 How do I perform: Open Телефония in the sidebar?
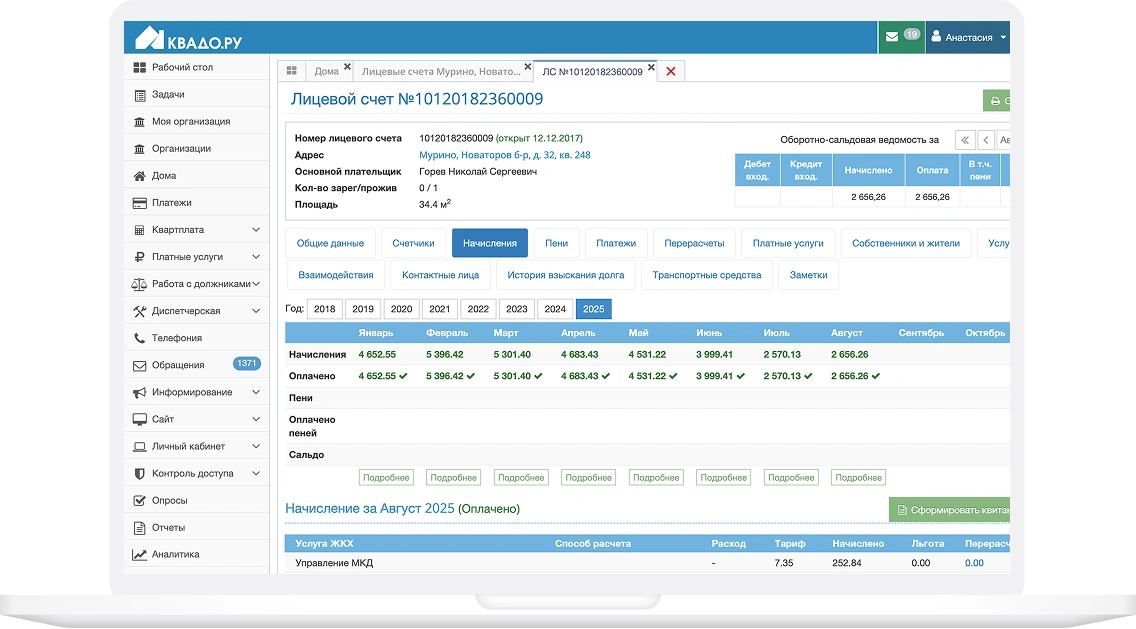pyautogui.click(x=176, y=338)
